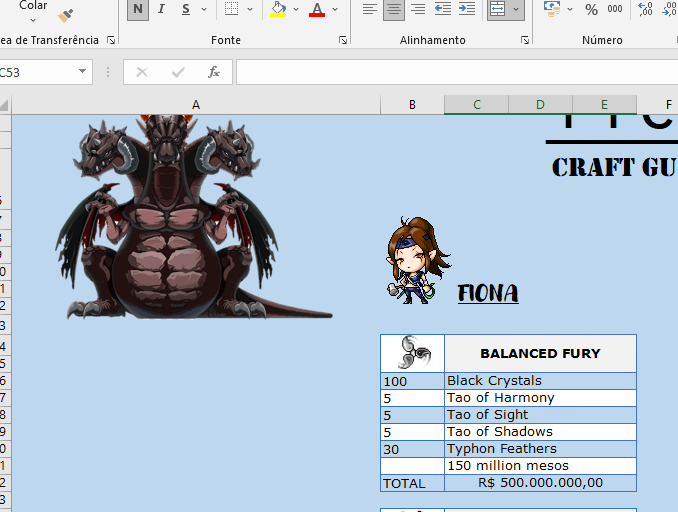The width and height of the screenshot is (678, 512).
Task: Apply cell borders icon
Action: tap(231, 9)
